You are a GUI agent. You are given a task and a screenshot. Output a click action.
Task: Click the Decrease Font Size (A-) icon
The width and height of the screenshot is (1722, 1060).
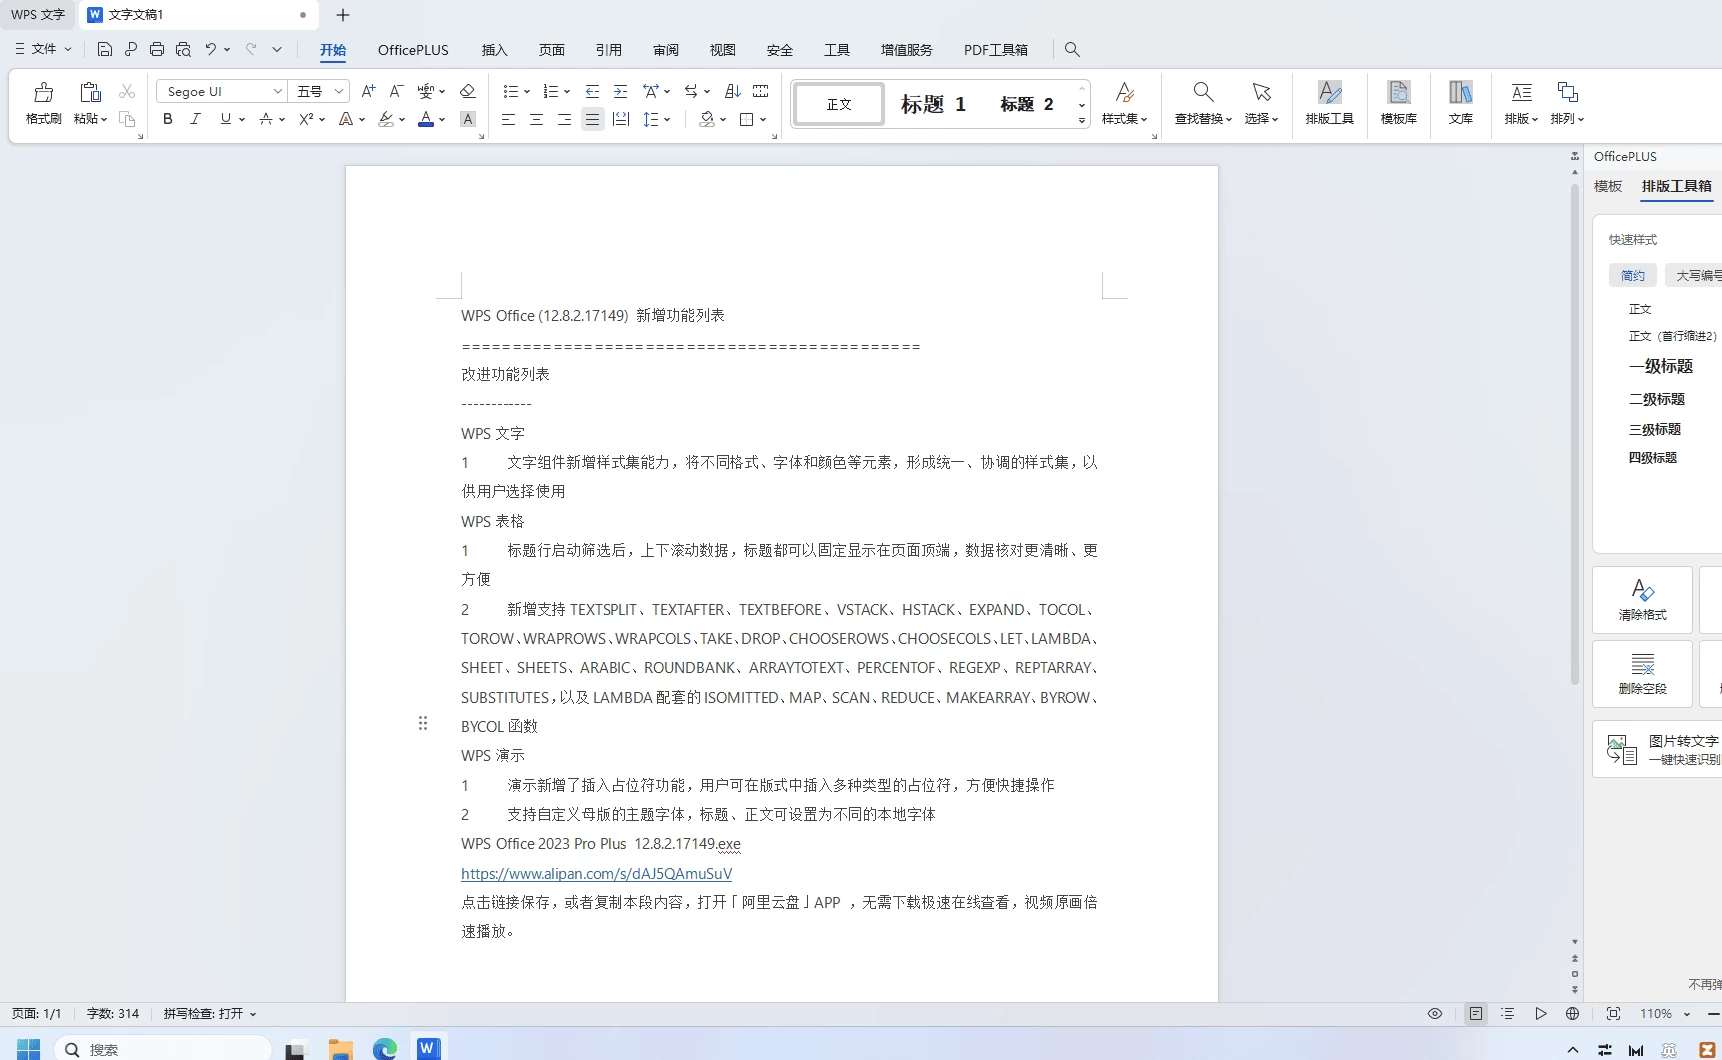[x=396, y=91]
